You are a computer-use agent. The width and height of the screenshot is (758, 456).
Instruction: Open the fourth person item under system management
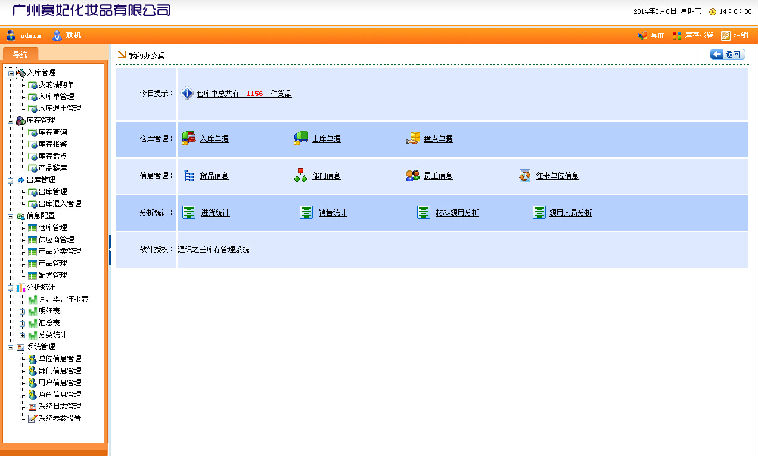click(60, 395)
